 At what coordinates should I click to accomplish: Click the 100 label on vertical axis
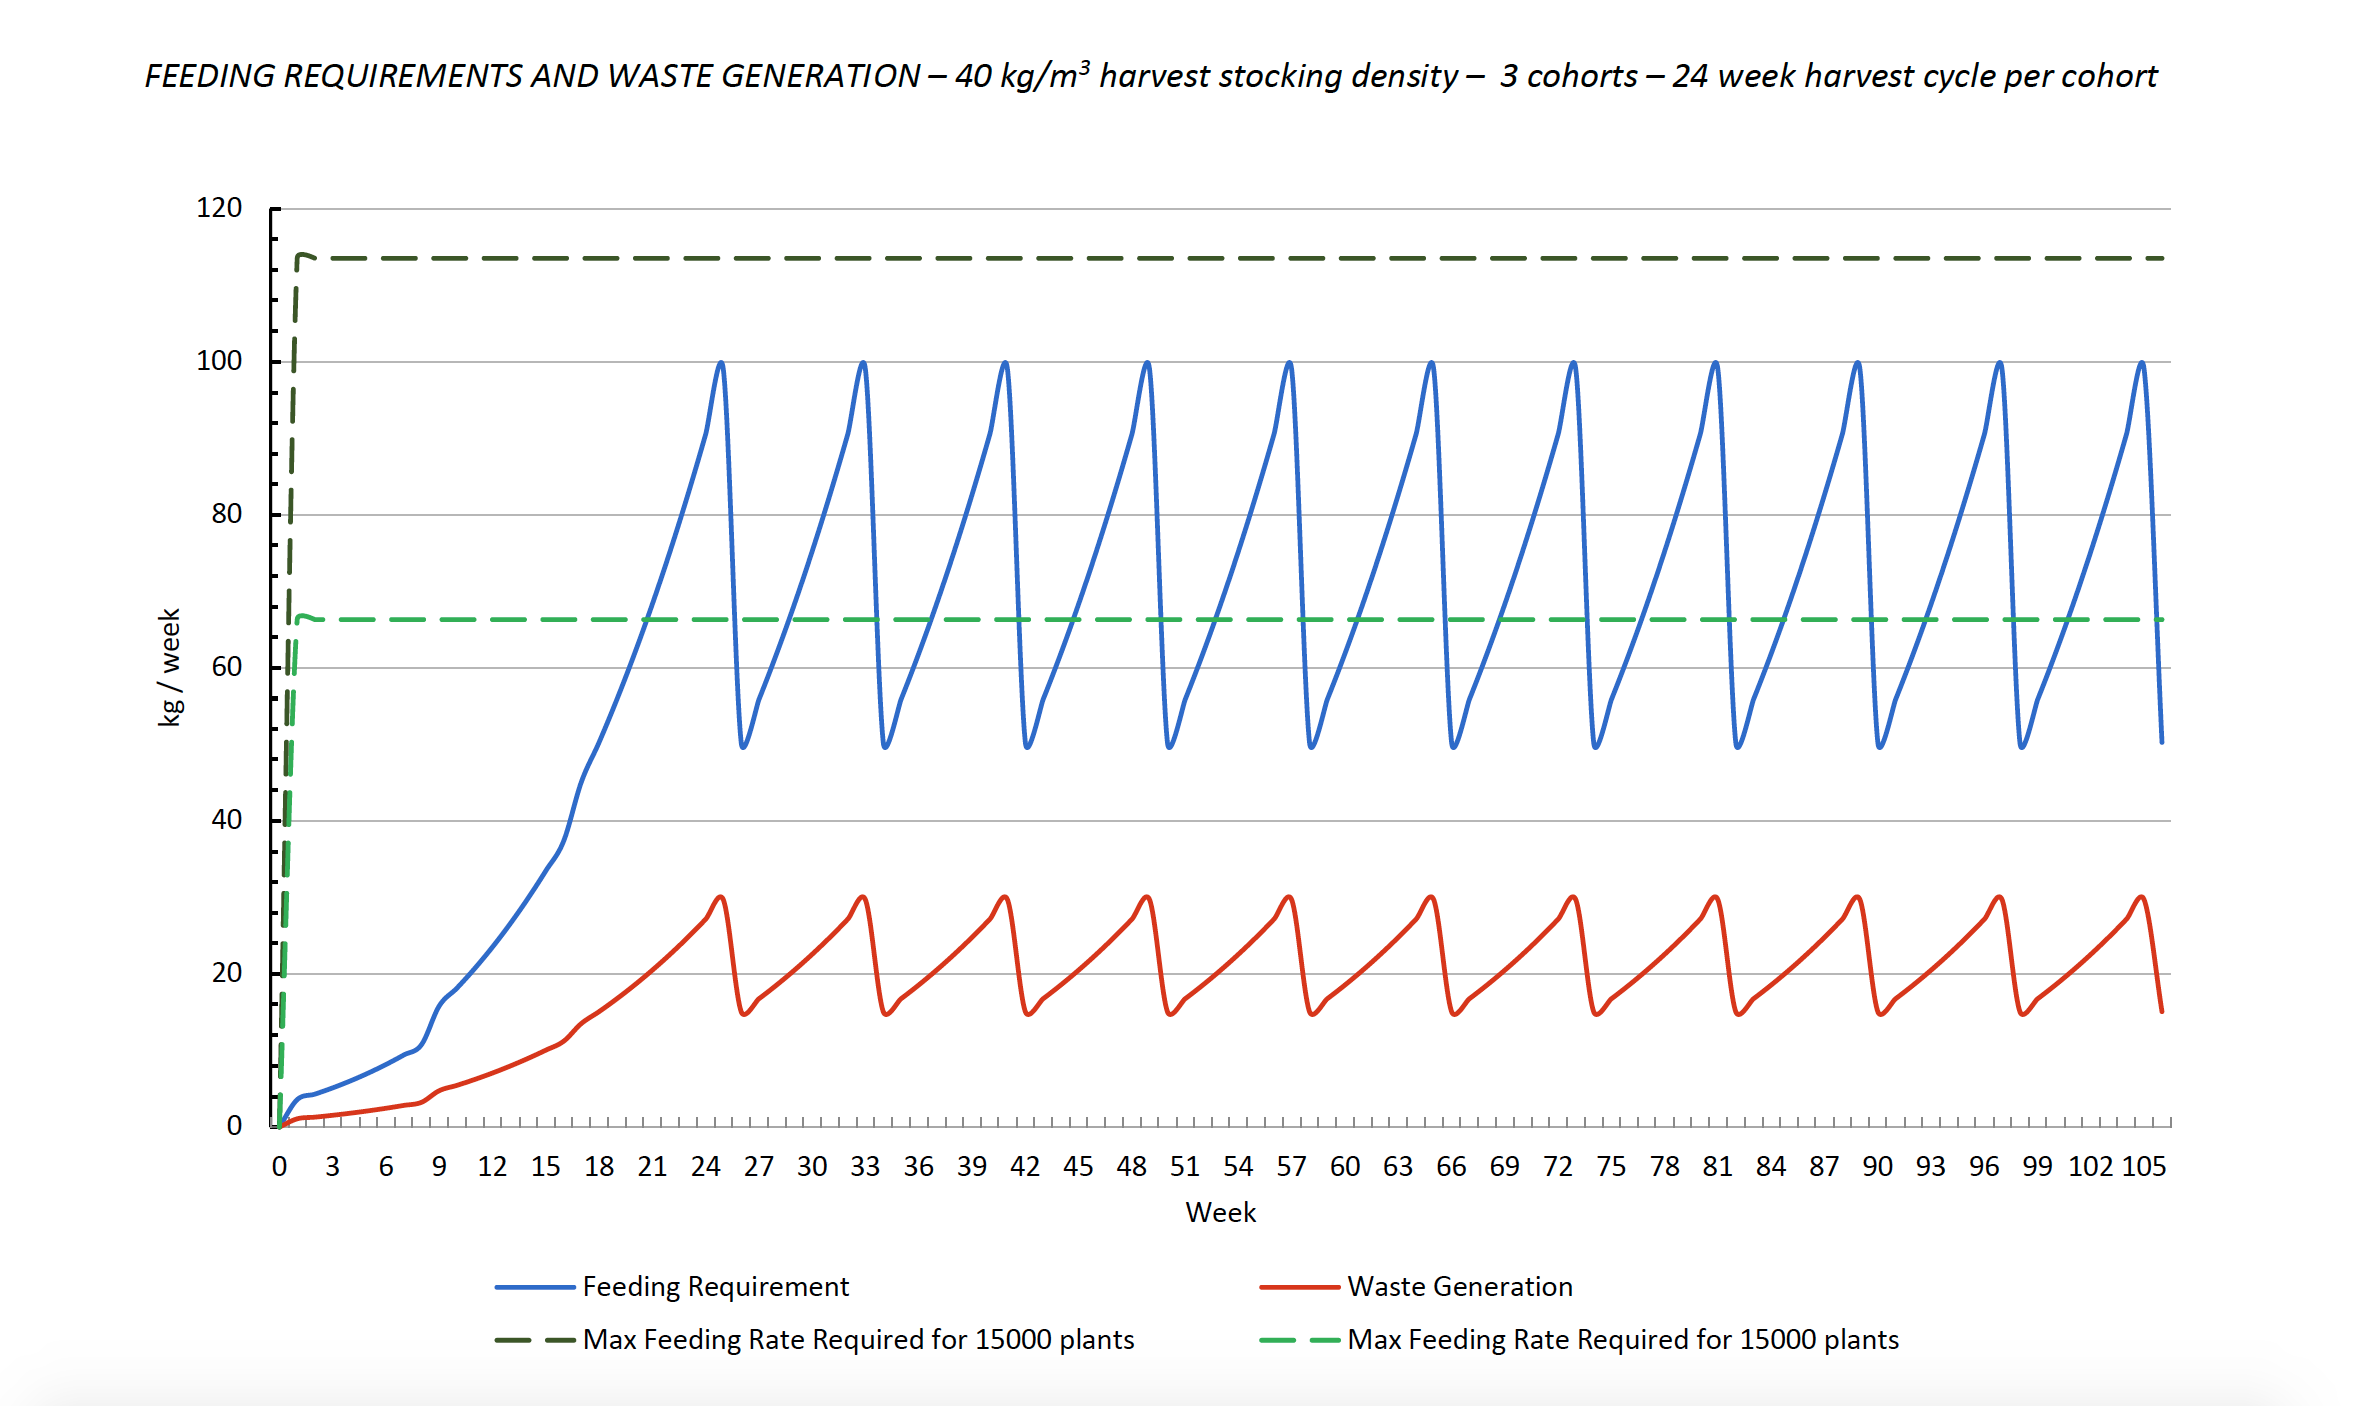coord(219,361)
